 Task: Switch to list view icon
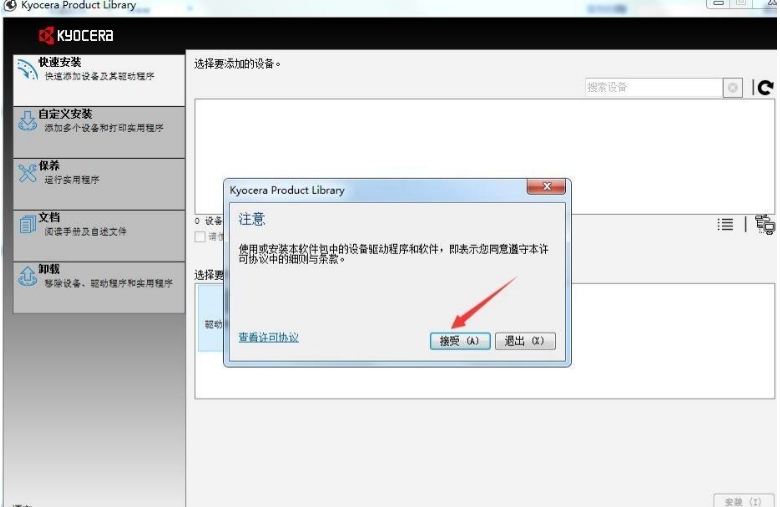tap(725, 224)
